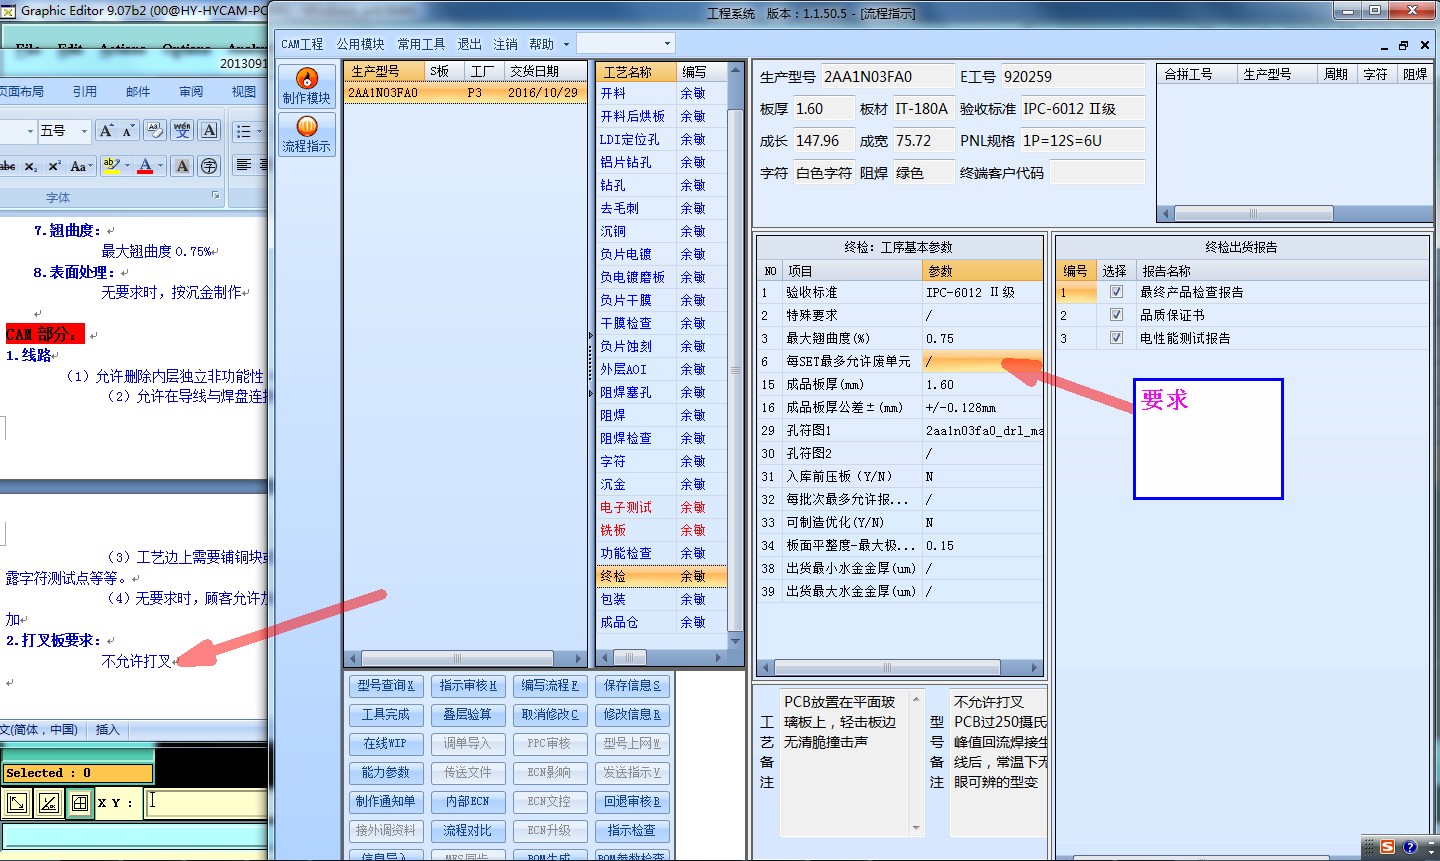
Task: Toggle superscript X² in Word ribbon
Action: tap(54, 166)
